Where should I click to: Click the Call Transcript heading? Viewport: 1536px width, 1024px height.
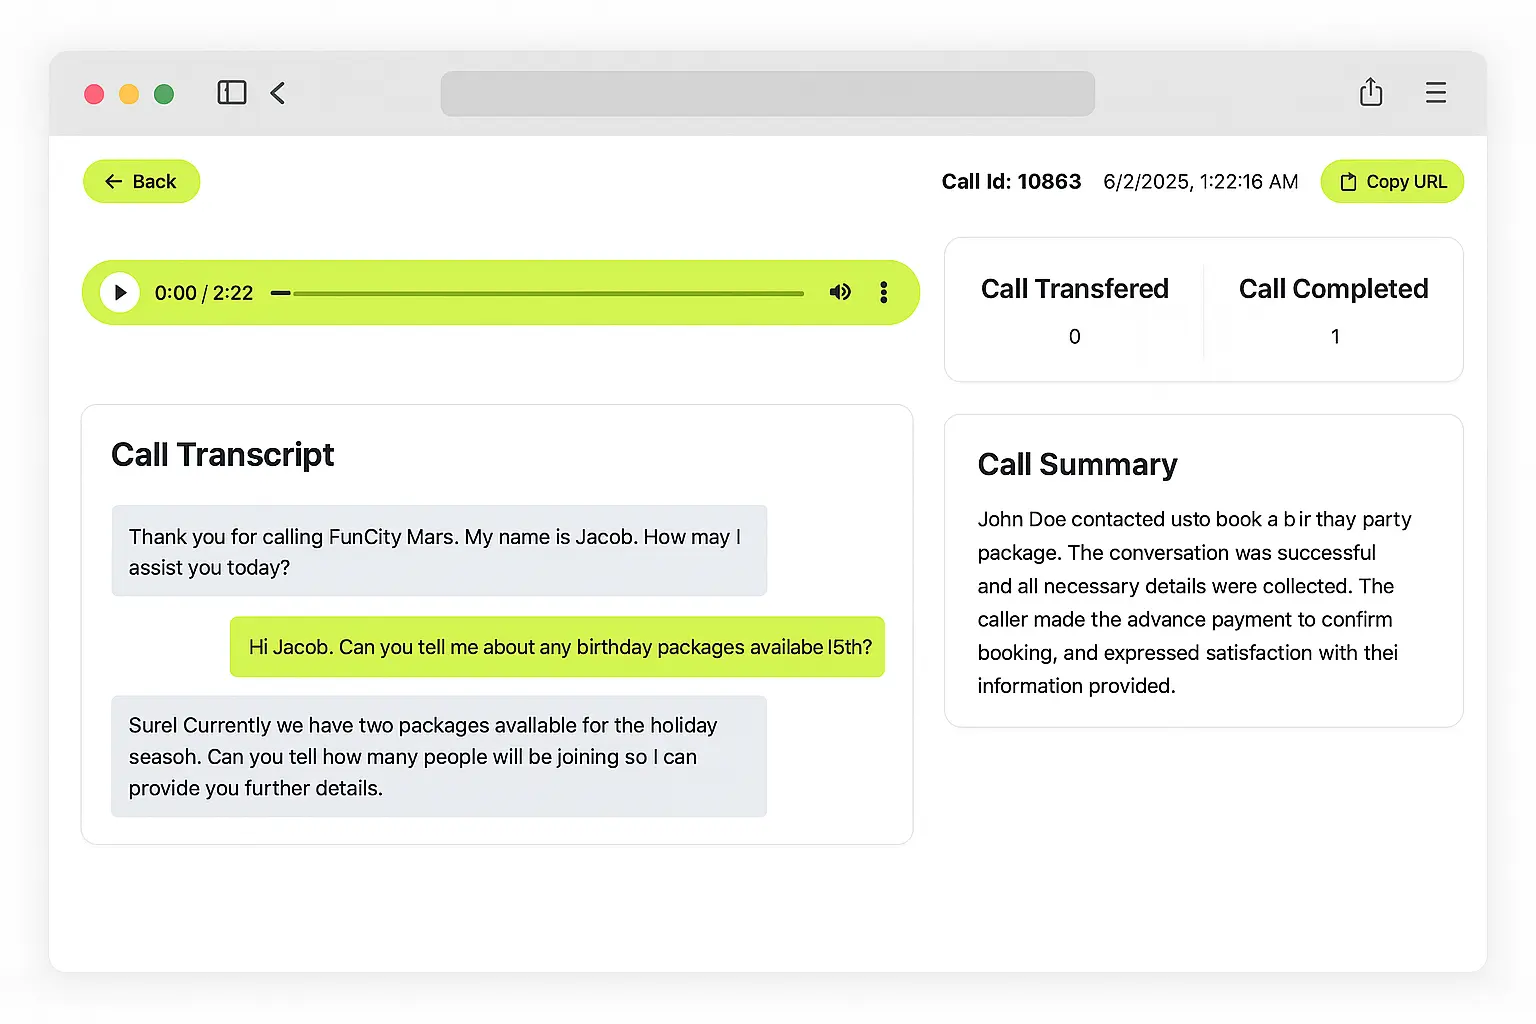click(222, 455)
